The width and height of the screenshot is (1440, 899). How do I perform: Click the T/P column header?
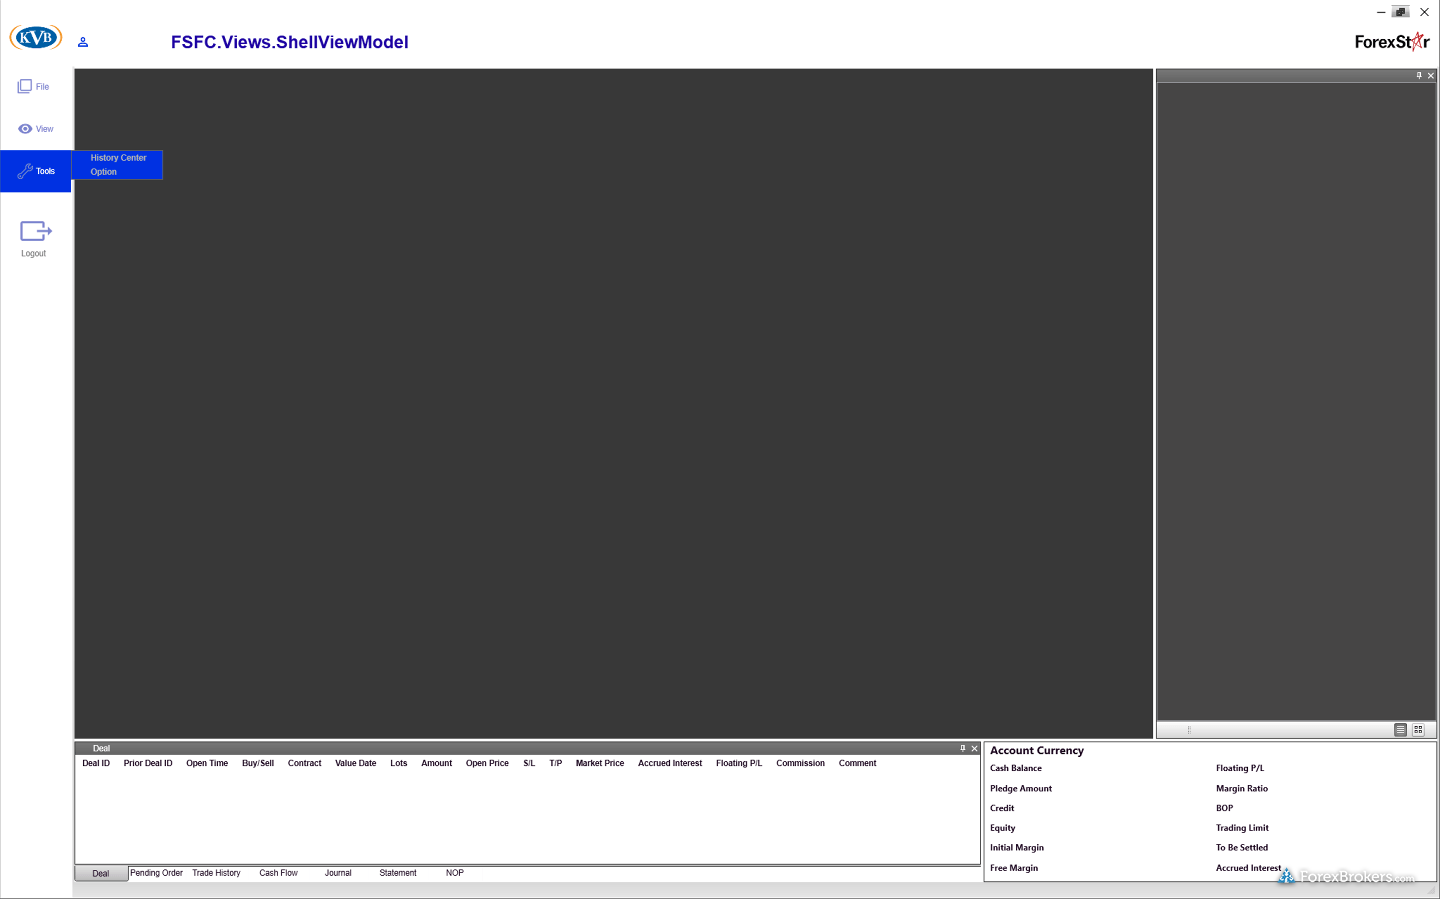(x=556, y=763)
